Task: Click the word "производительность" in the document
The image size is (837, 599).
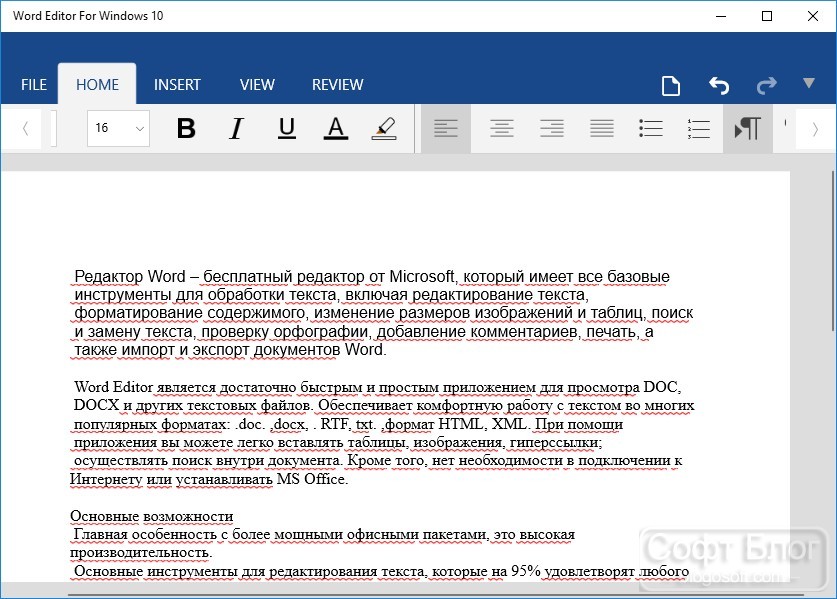Action: click(x=141, y=553)
